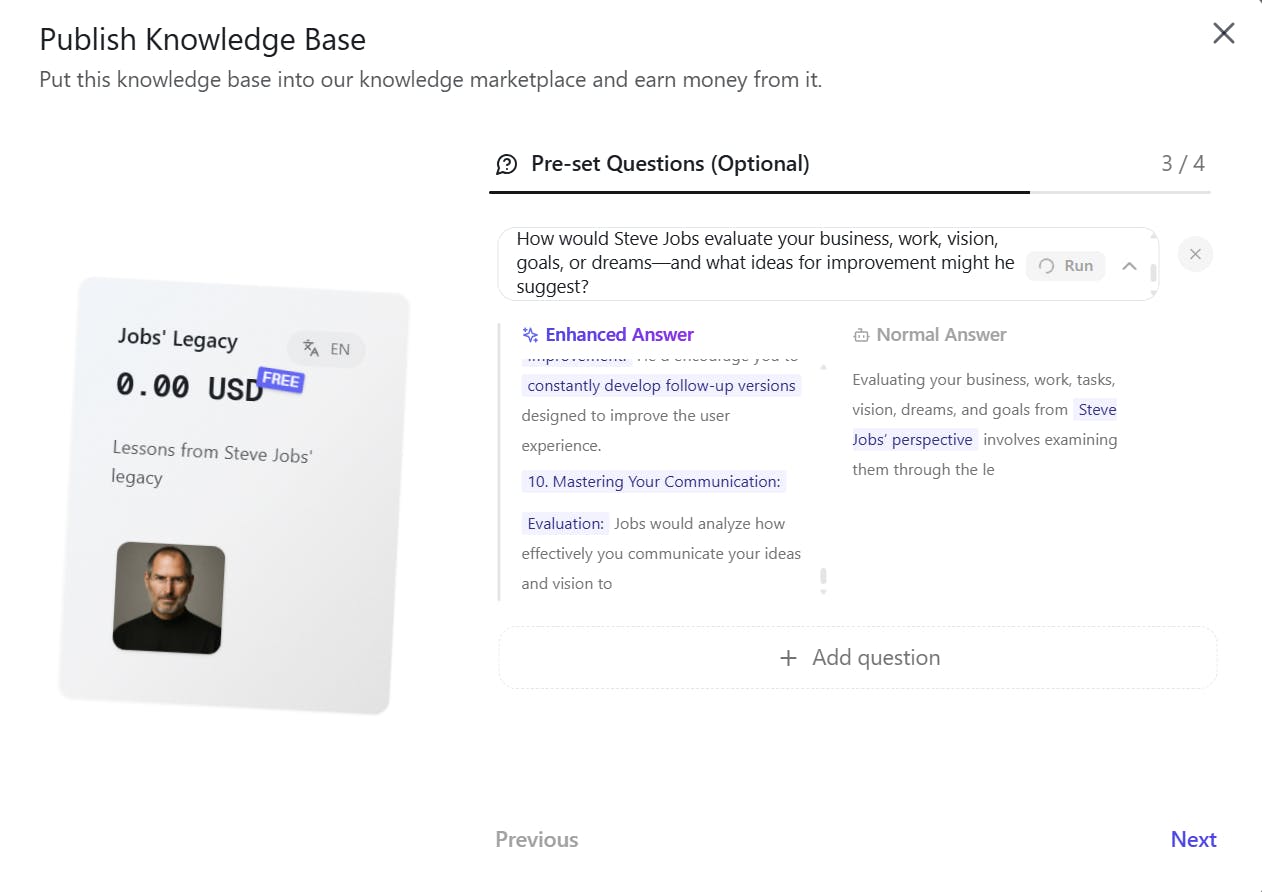Click the Pre-set Questions chat icon
The width and height of the screenshot is (1262, 892).
pyautogui.click(x=507, y=165)
